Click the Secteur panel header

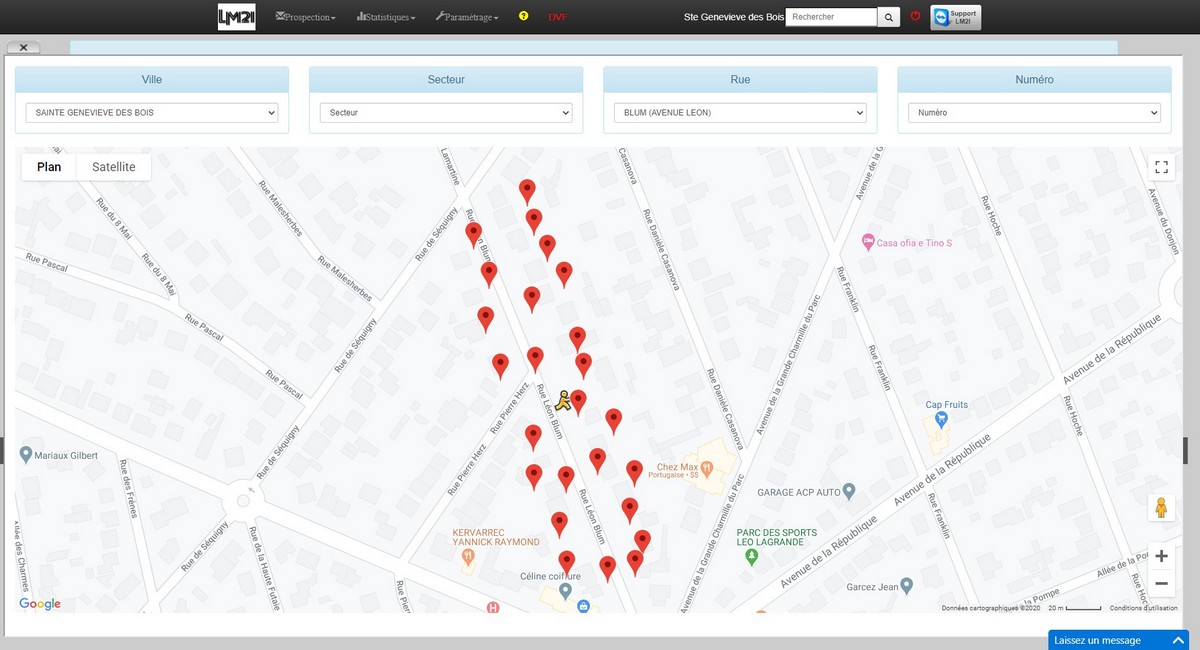pyautogui.click(x=446, y=80)
